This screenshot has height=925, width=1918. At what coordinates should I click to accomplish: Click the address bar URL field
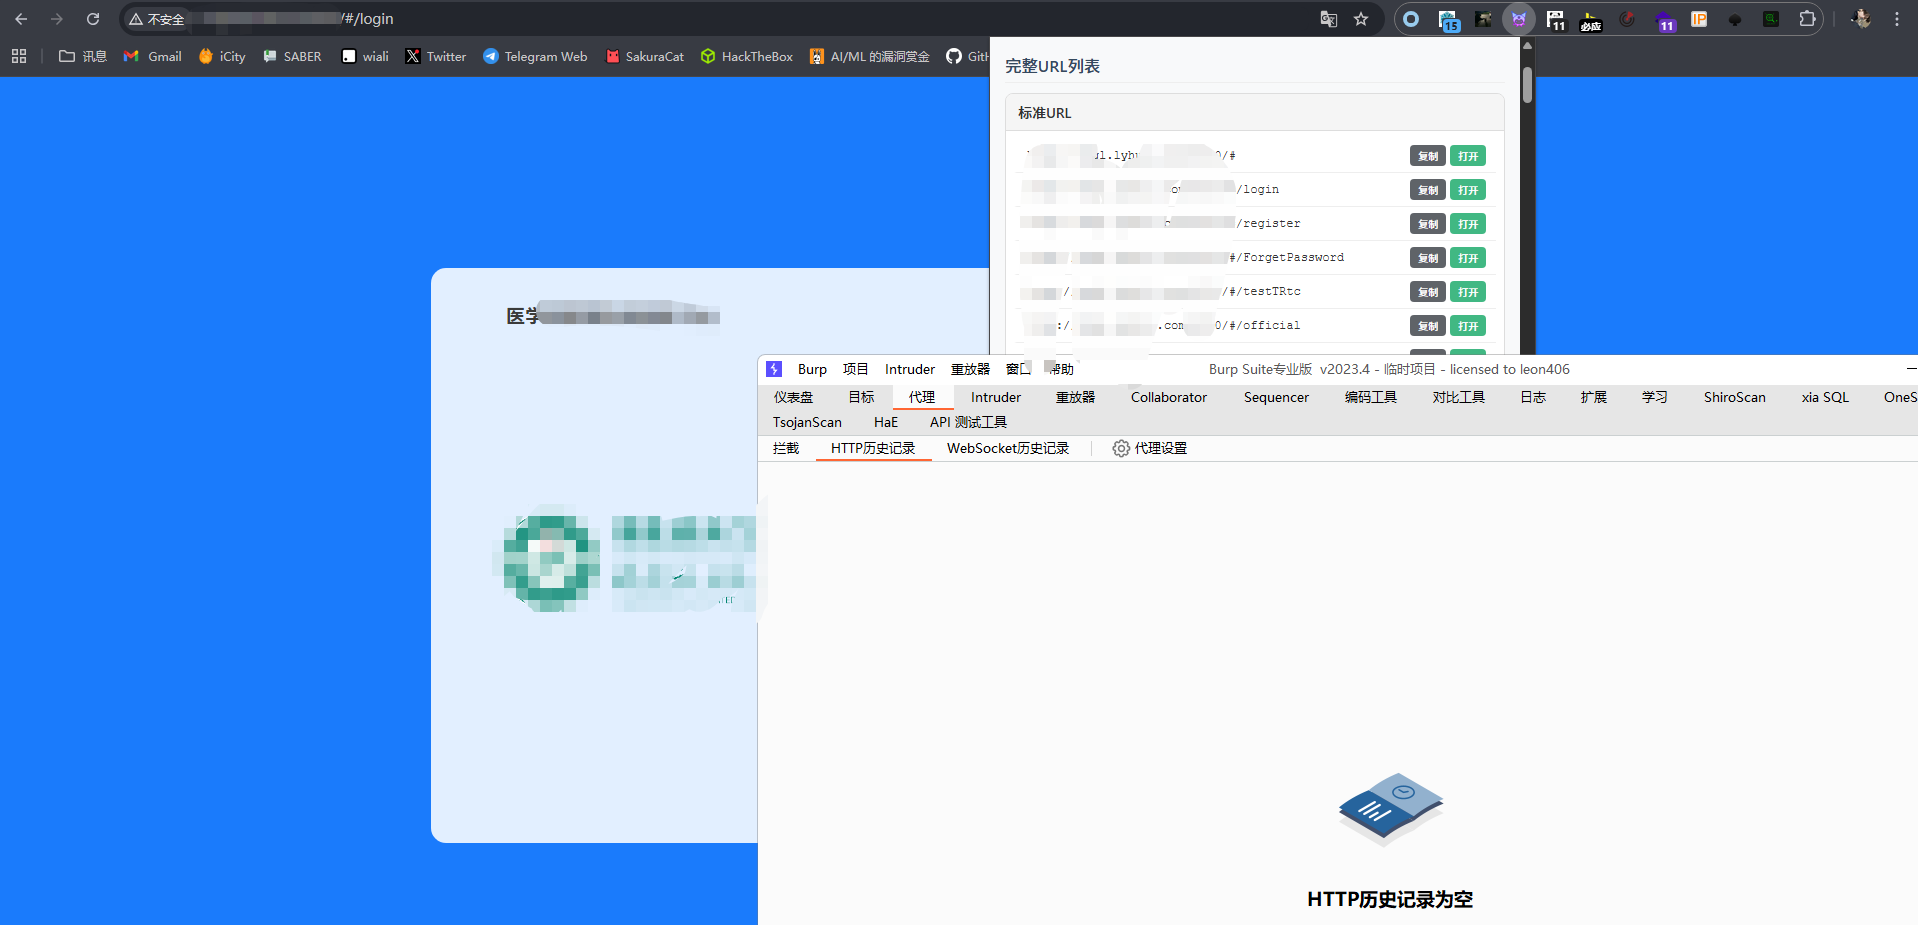coord(750,19)
